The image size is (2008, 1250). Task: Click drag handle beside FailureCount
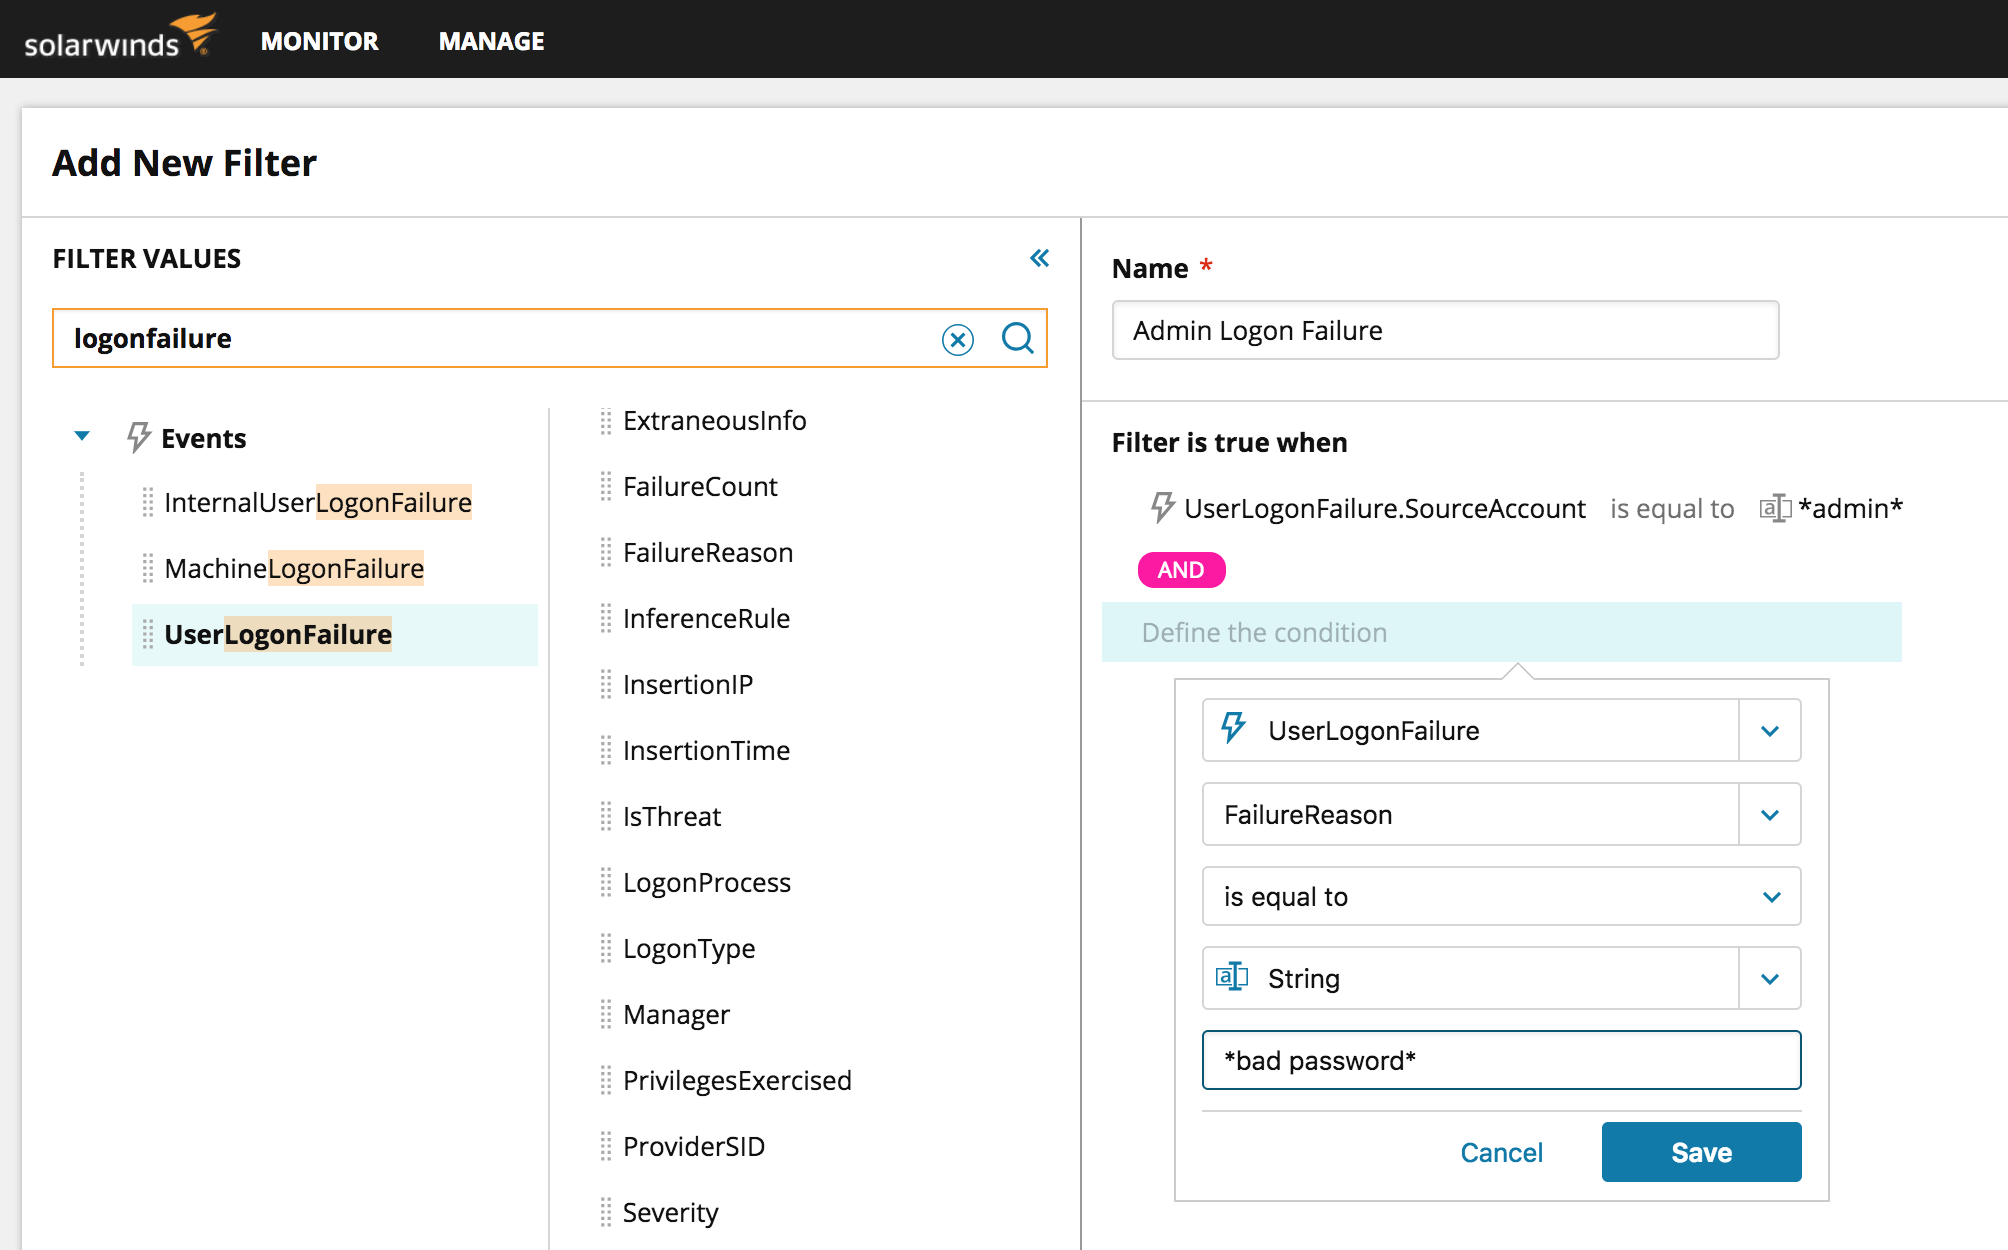click(x=606, y=487)
